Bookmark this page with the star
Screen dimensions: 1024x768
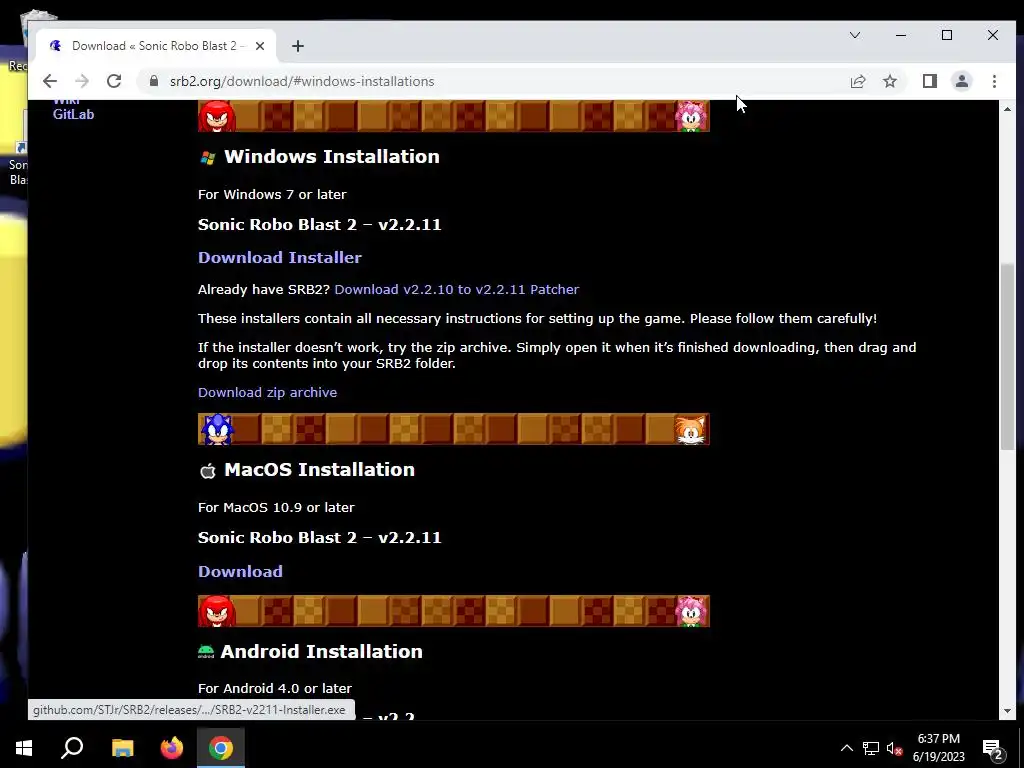(889, 81)
